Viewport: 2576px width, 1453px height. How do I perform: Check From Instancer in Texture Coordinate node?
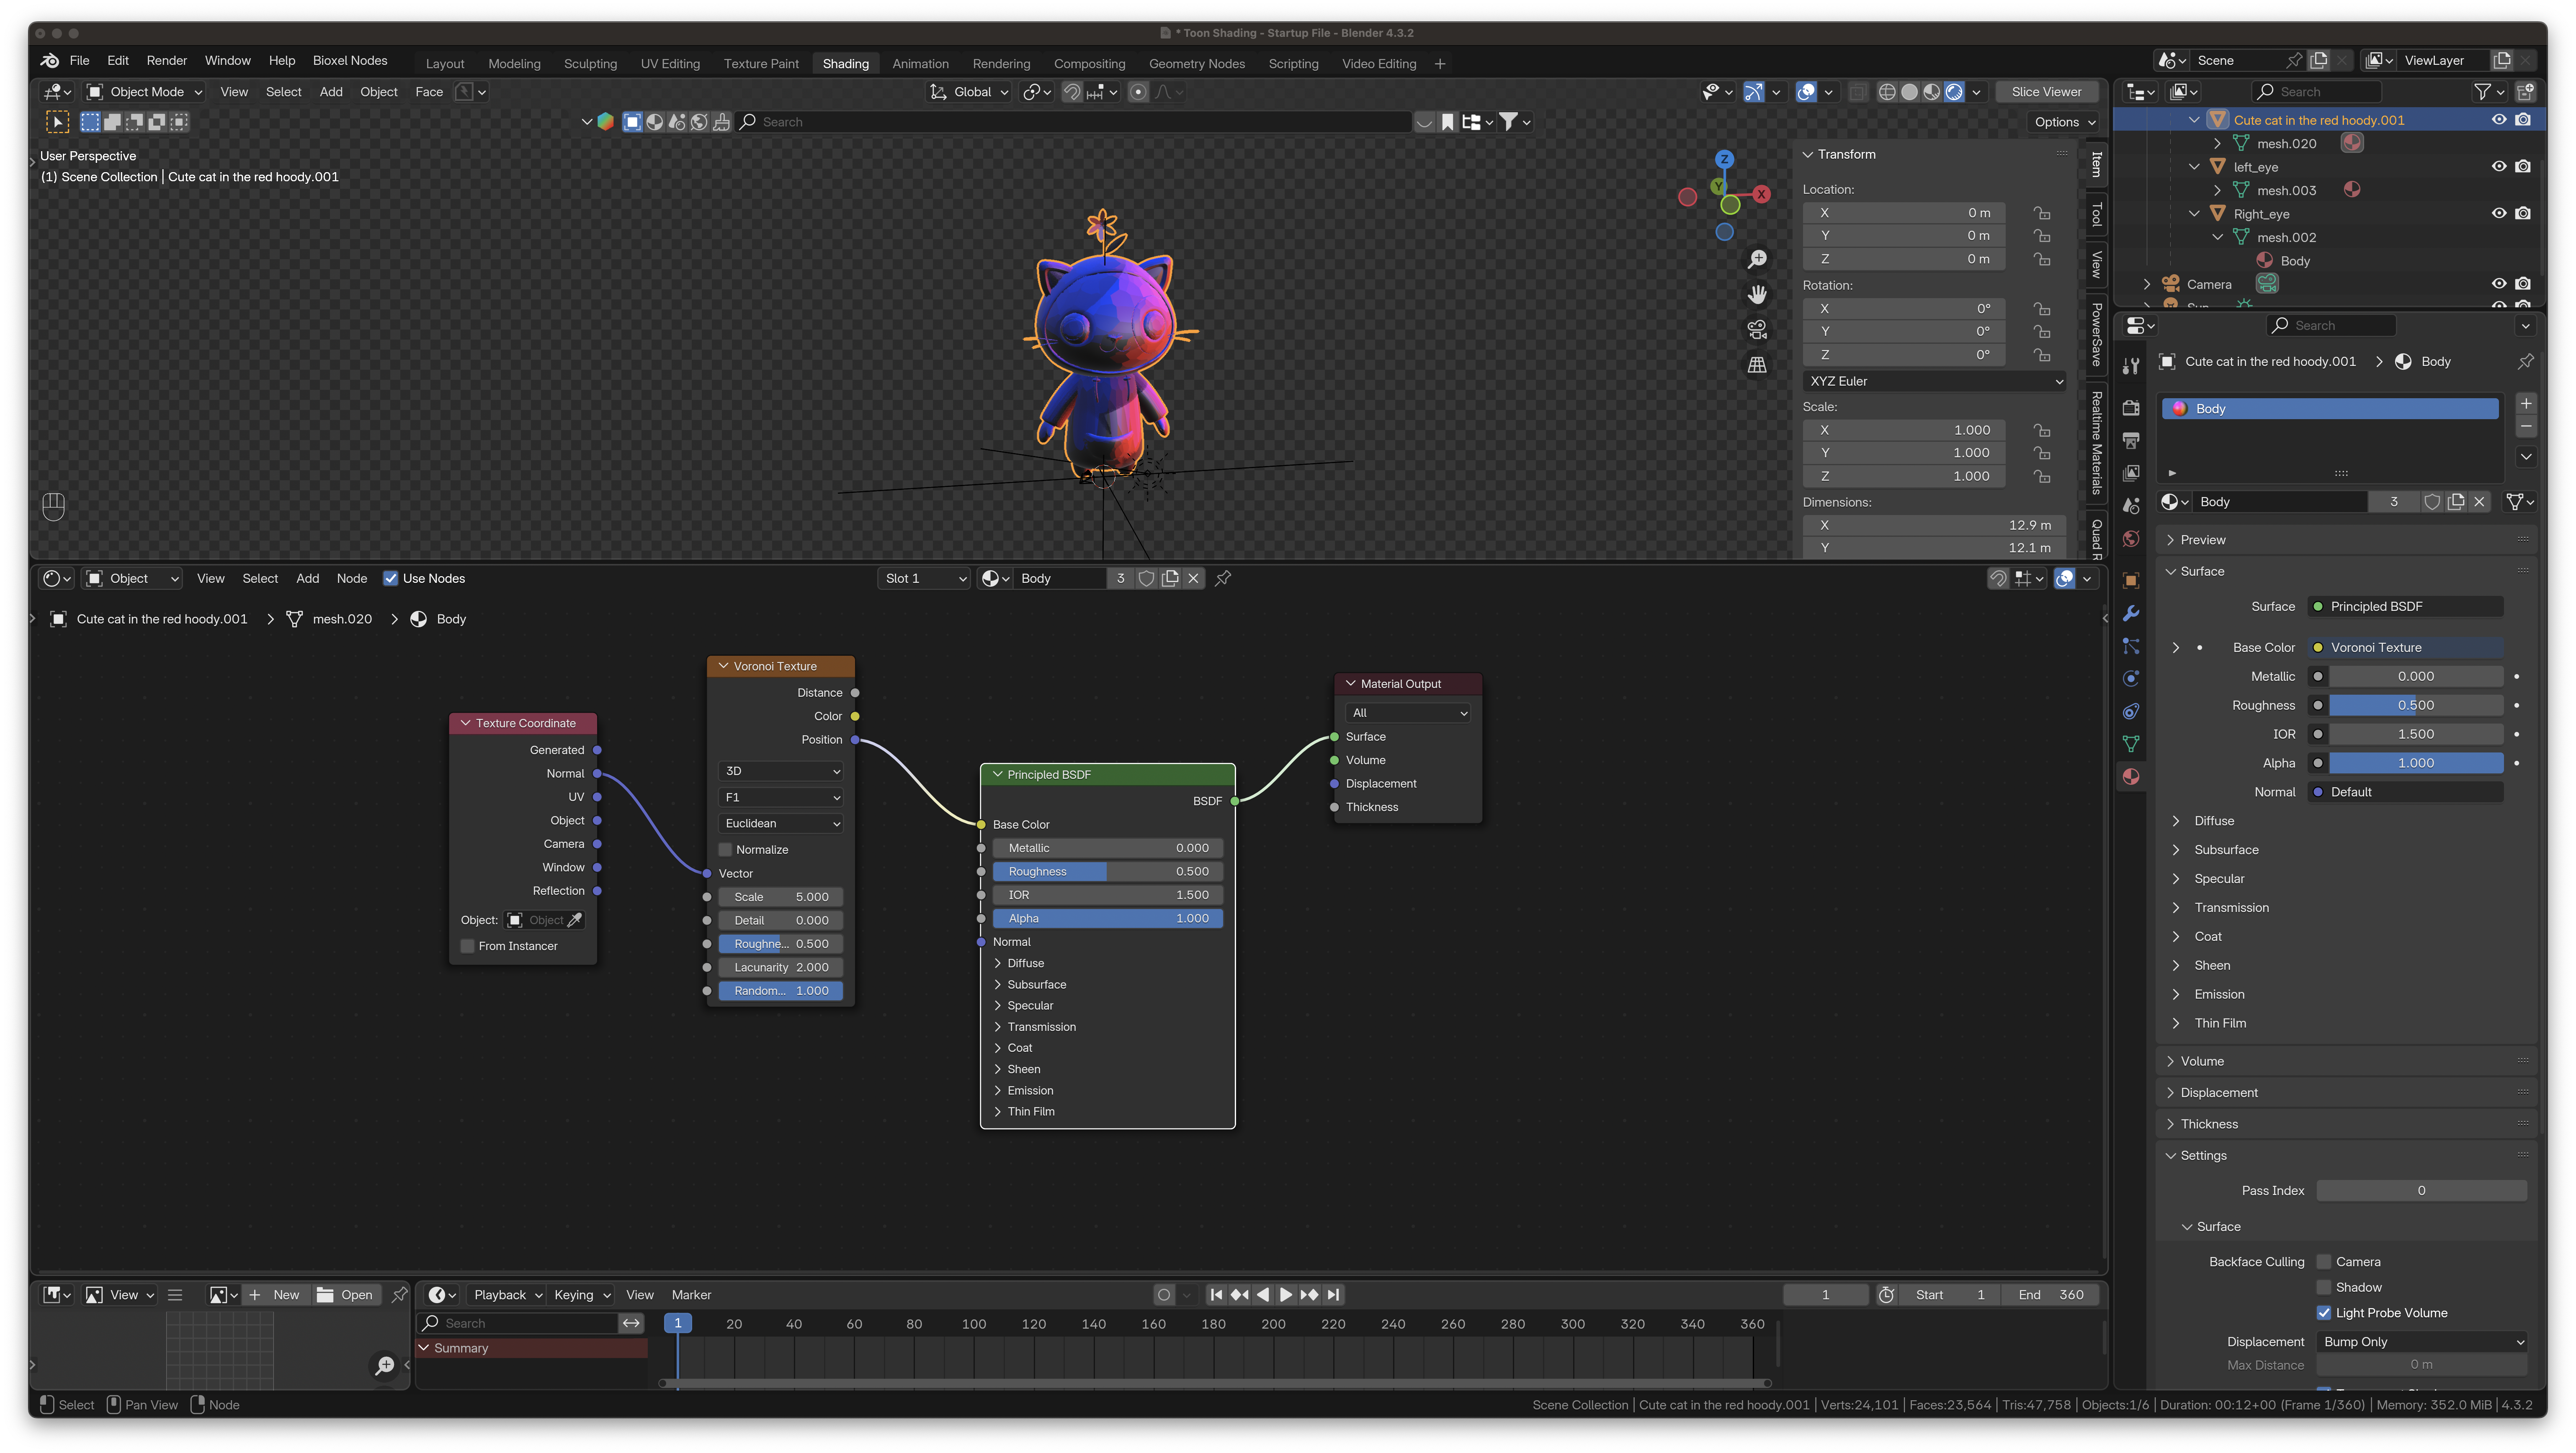(x=467, y=946)
